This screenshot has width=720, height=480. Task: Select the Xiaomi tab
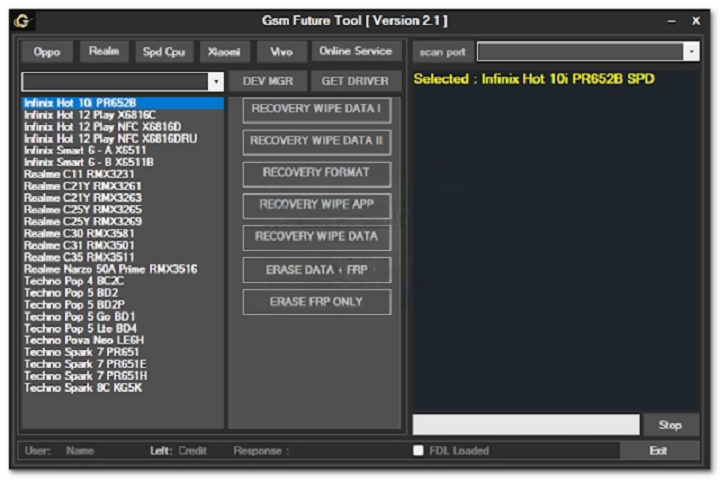223,51
